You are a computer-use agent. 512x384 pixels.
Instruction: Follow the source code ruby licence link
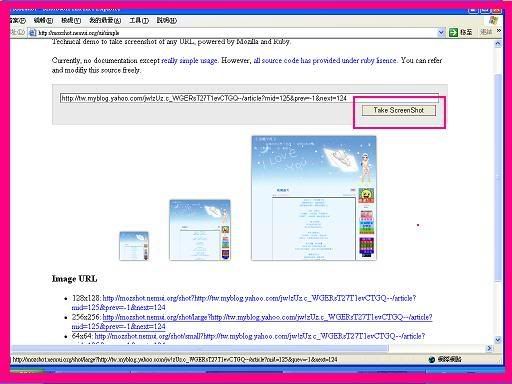coord(325,60)
